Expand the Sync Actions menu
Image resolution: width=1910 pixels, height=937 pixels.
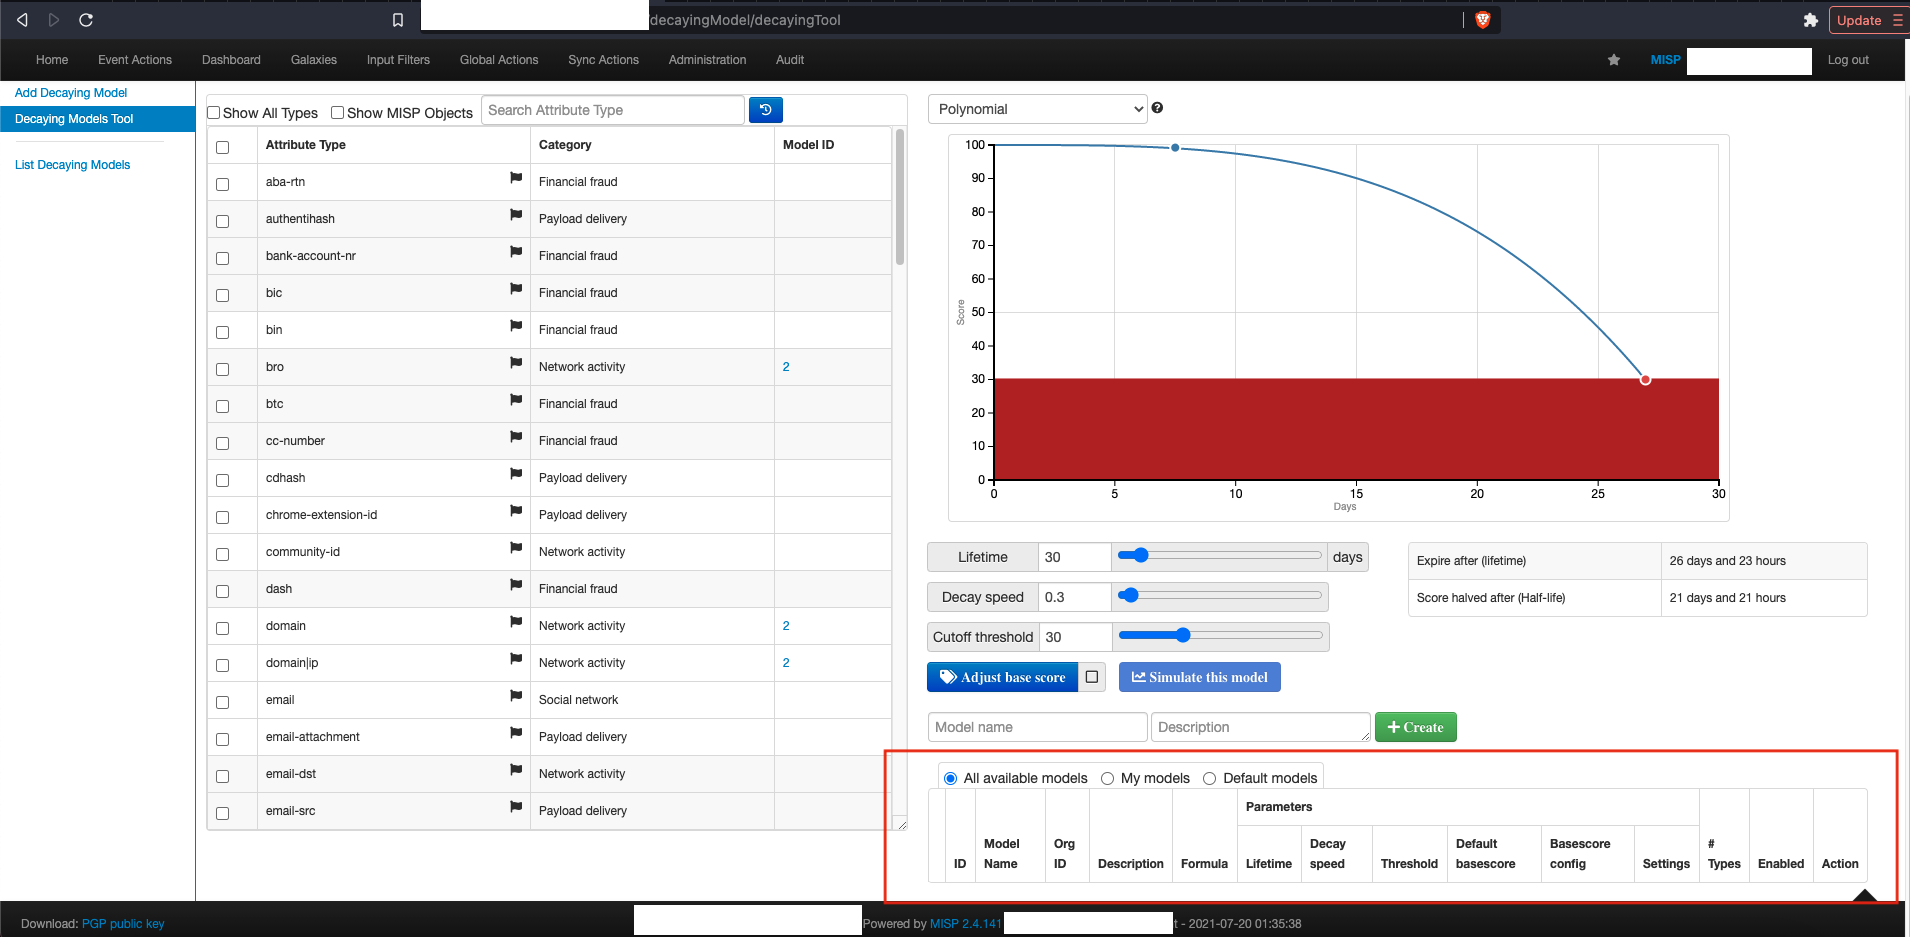pyautogui.click(x=603, y=60)
